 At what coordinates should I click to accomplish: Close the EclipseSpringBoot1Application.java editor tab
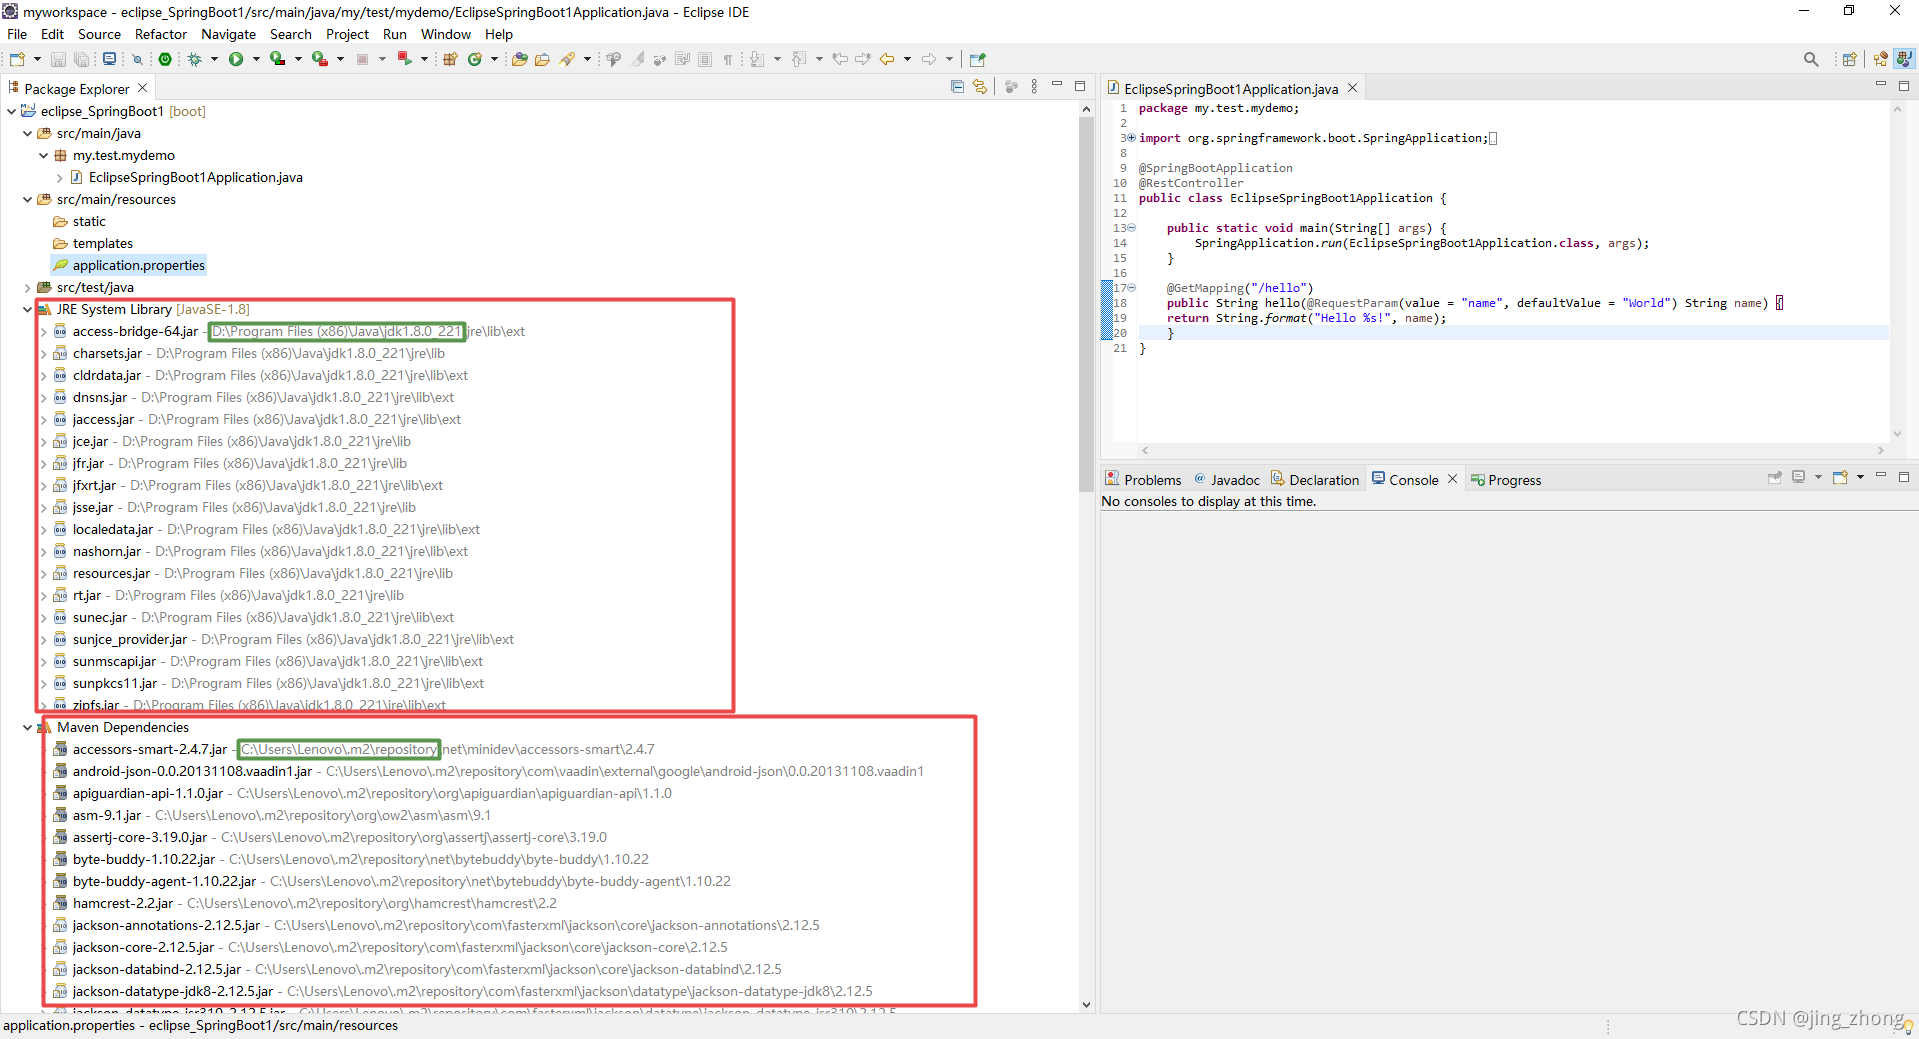(1353, 88)
